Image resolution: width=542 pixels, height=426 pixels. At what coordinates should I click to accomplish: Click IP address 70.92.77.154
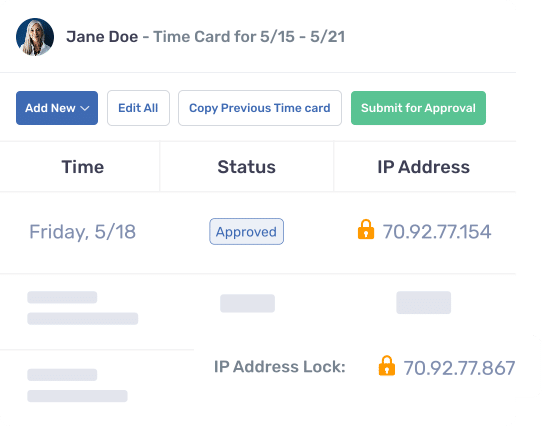click(x=437, y=232)
